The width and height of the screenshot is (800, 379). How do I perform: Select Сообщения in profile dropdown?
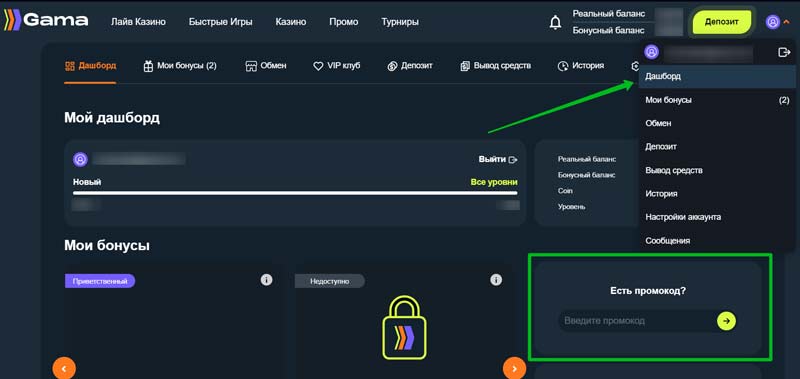pos(717,241)
